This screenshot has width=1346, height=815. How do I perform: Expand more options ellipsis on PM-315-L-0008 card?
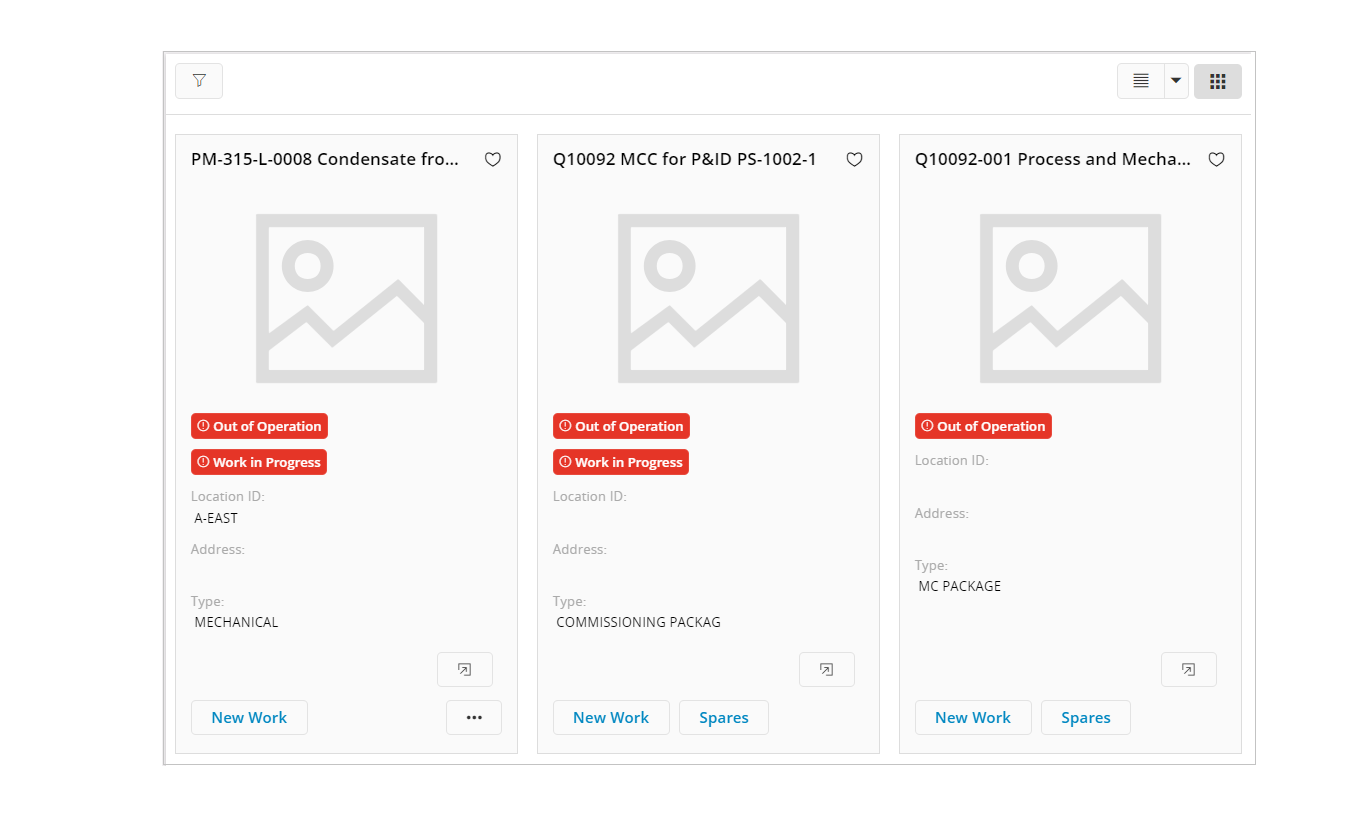pyautogui.click(x=474, y=718)
